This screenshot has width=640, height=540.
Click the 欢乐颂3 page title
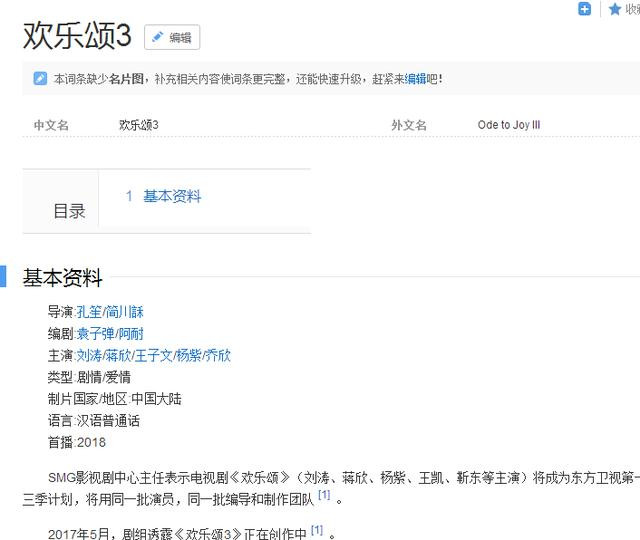point(77,36)
